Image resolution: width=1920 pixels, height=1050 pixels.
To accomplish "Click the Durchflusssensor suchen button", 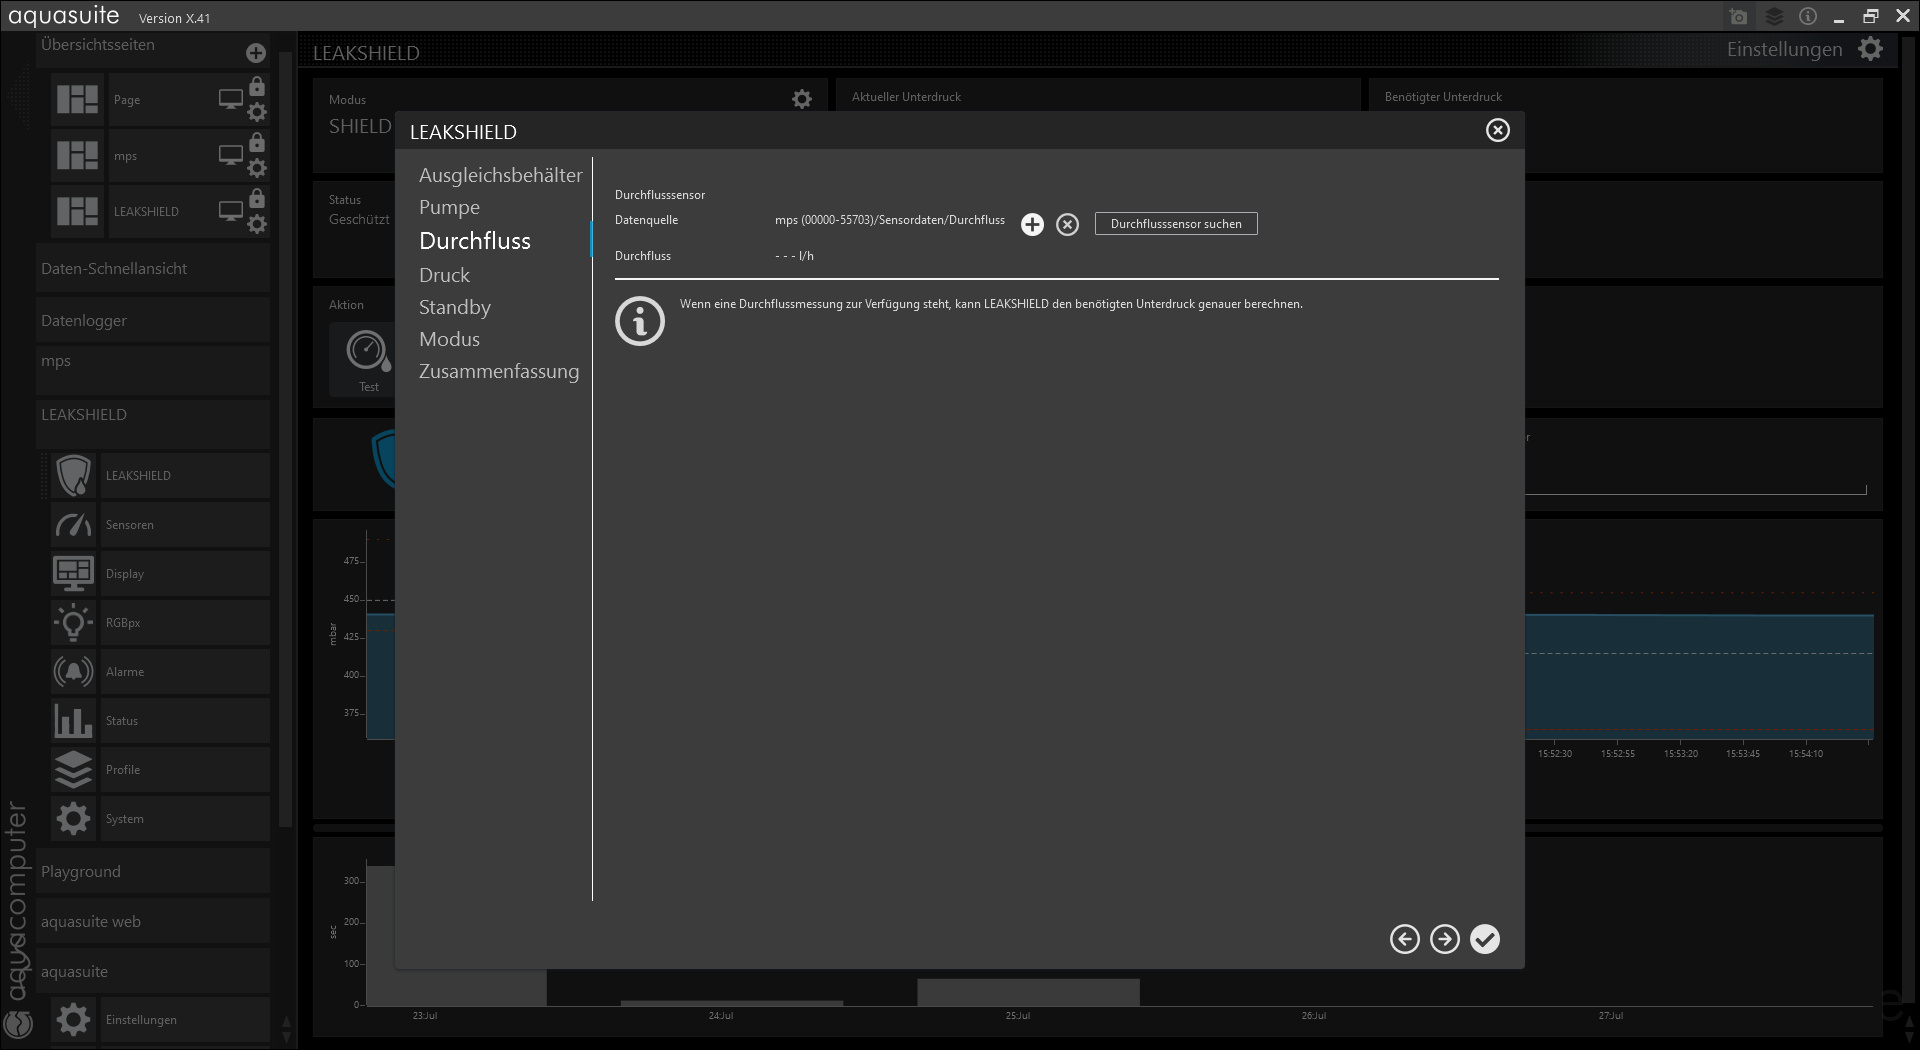I will [x=1175, y=224].
